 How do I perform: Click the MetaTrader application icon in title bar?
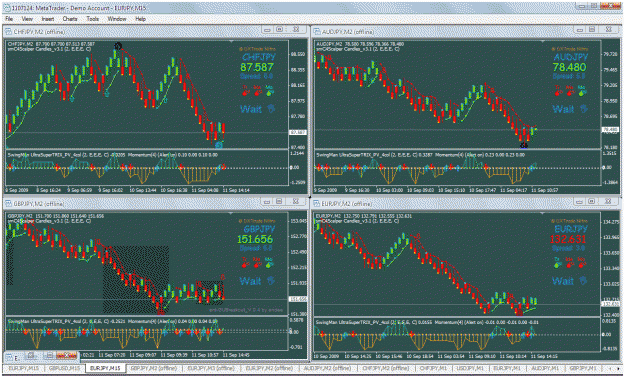(8, 8)
